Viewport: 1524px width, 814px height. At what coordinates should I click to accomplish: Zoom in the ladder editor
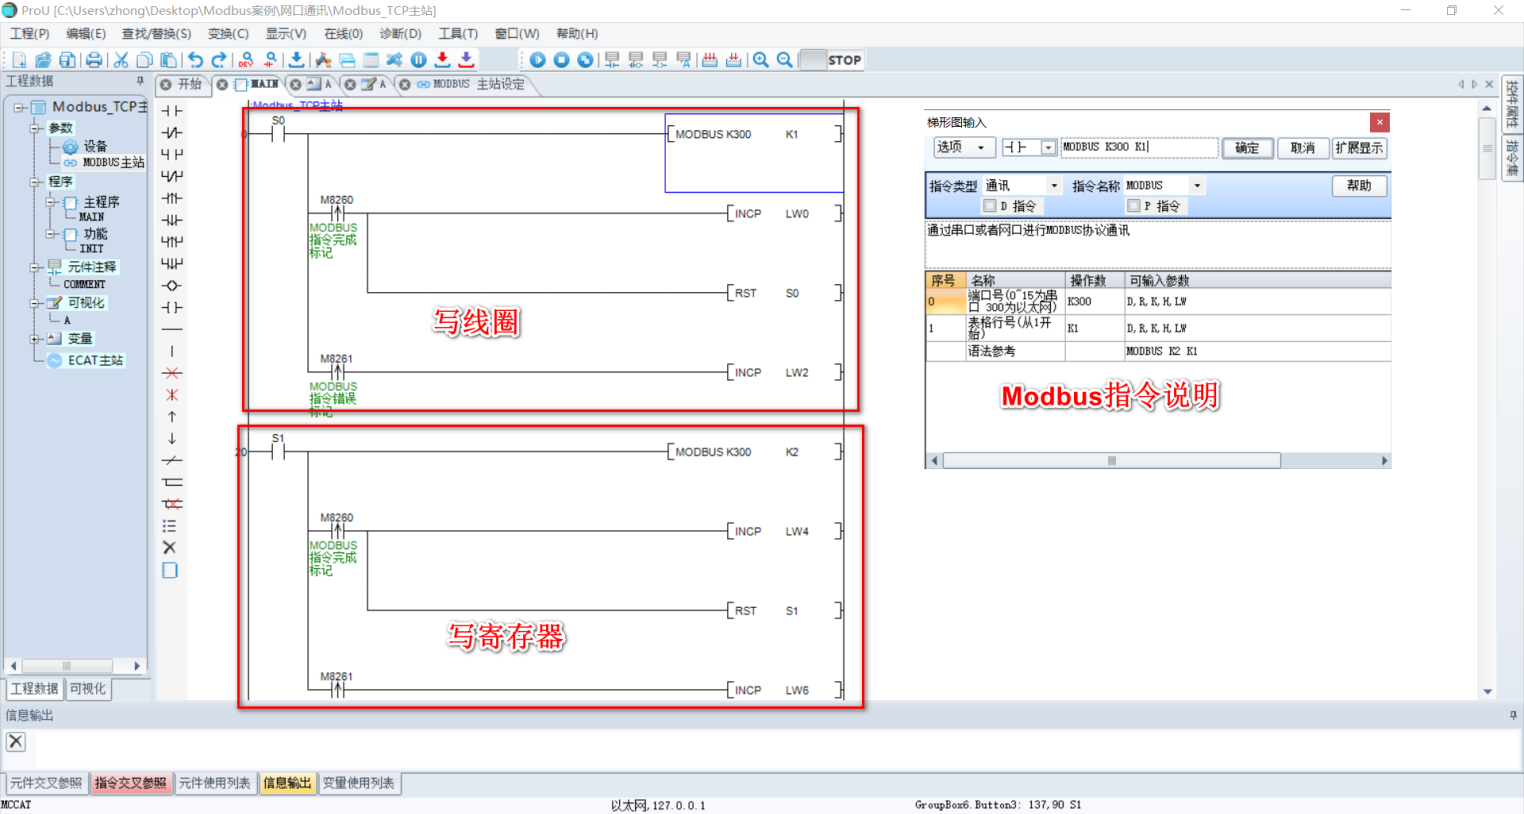tap(761, 60)
